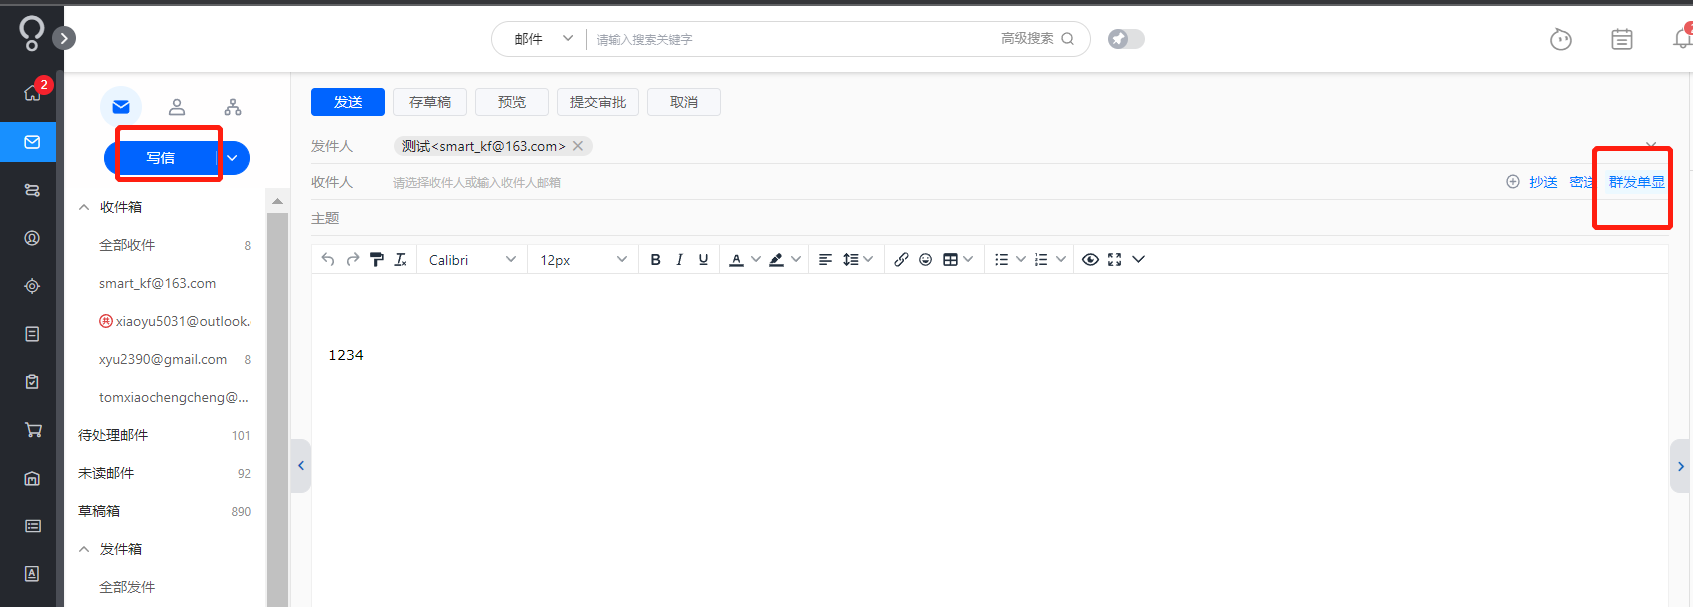Screen dimensions: 1693x607
Task: Click the 写信 compose button
Action: pyautogui.click(x=160, y=158)
